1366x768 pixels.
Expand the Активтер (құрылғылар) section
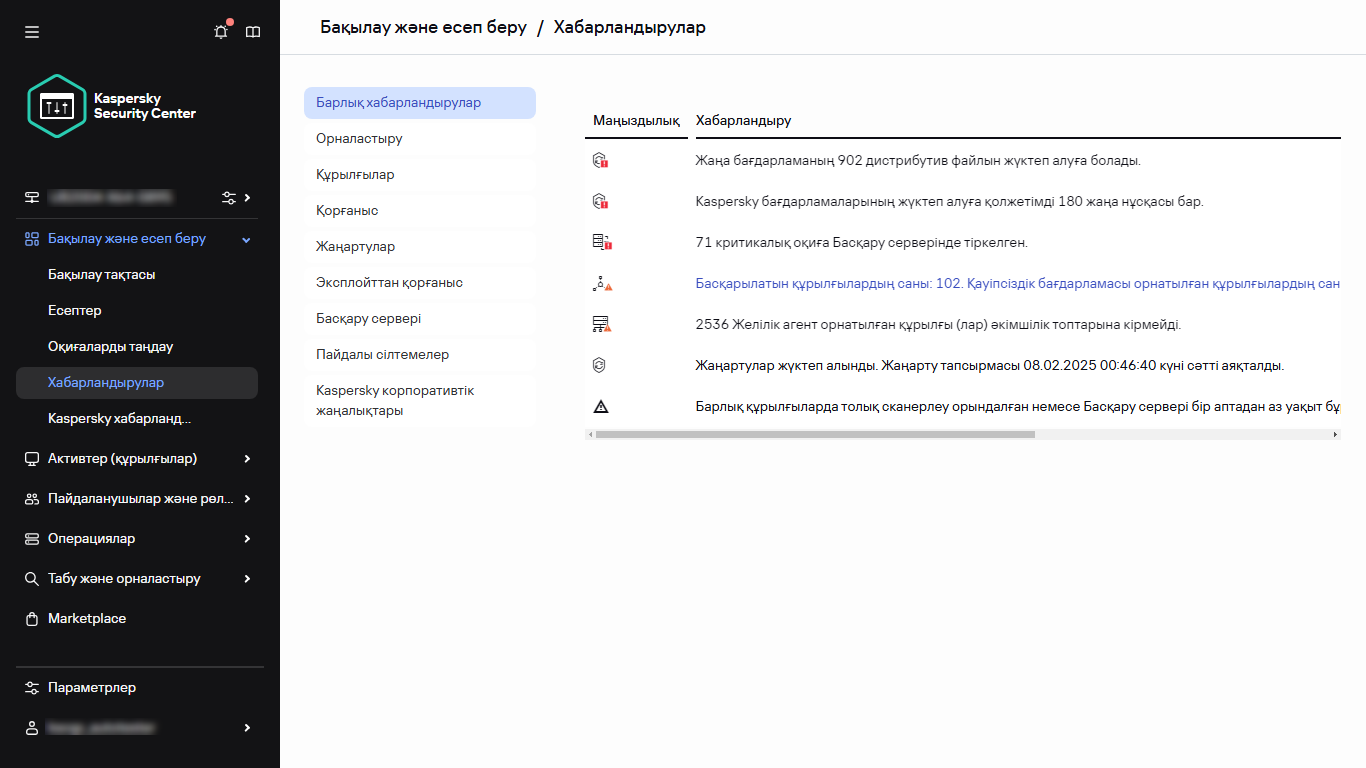coord(246,458)
